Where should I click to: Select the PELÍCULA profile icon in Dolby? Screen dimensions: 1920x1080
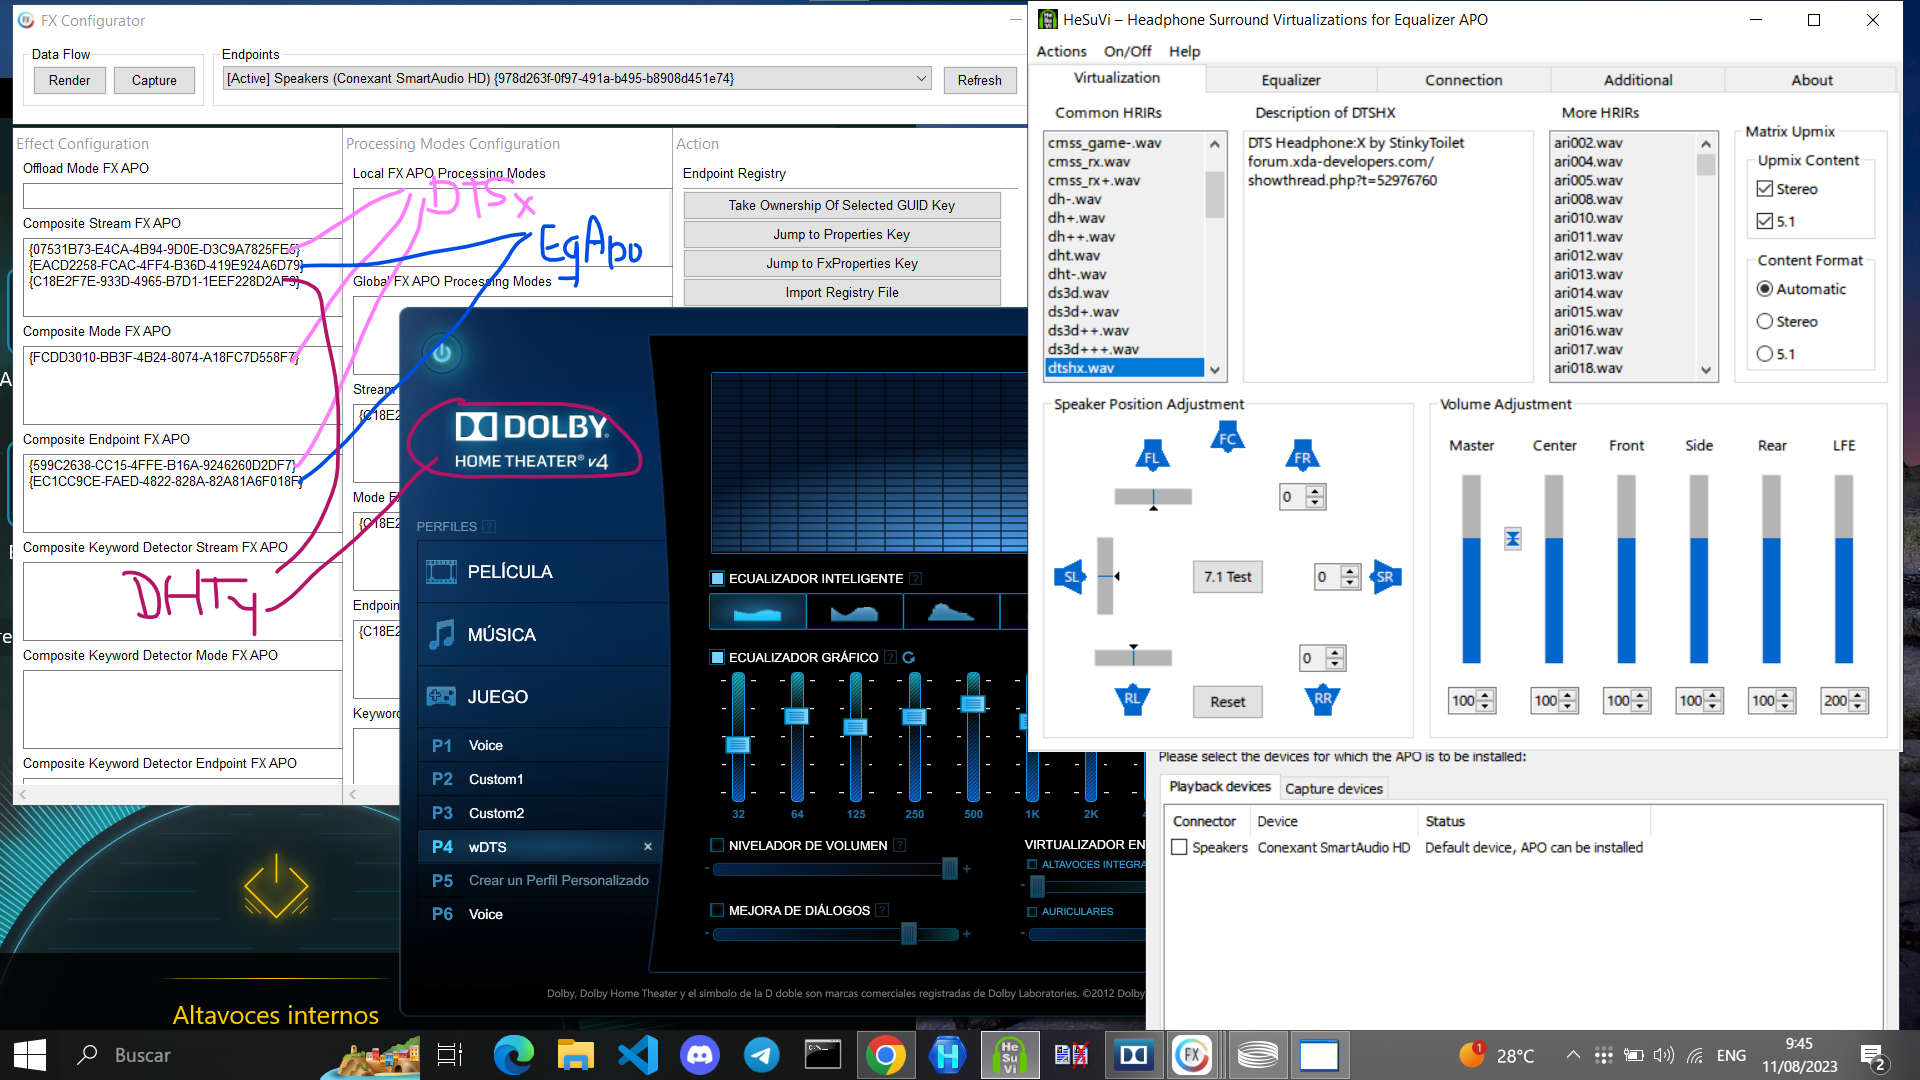point(438,571)
